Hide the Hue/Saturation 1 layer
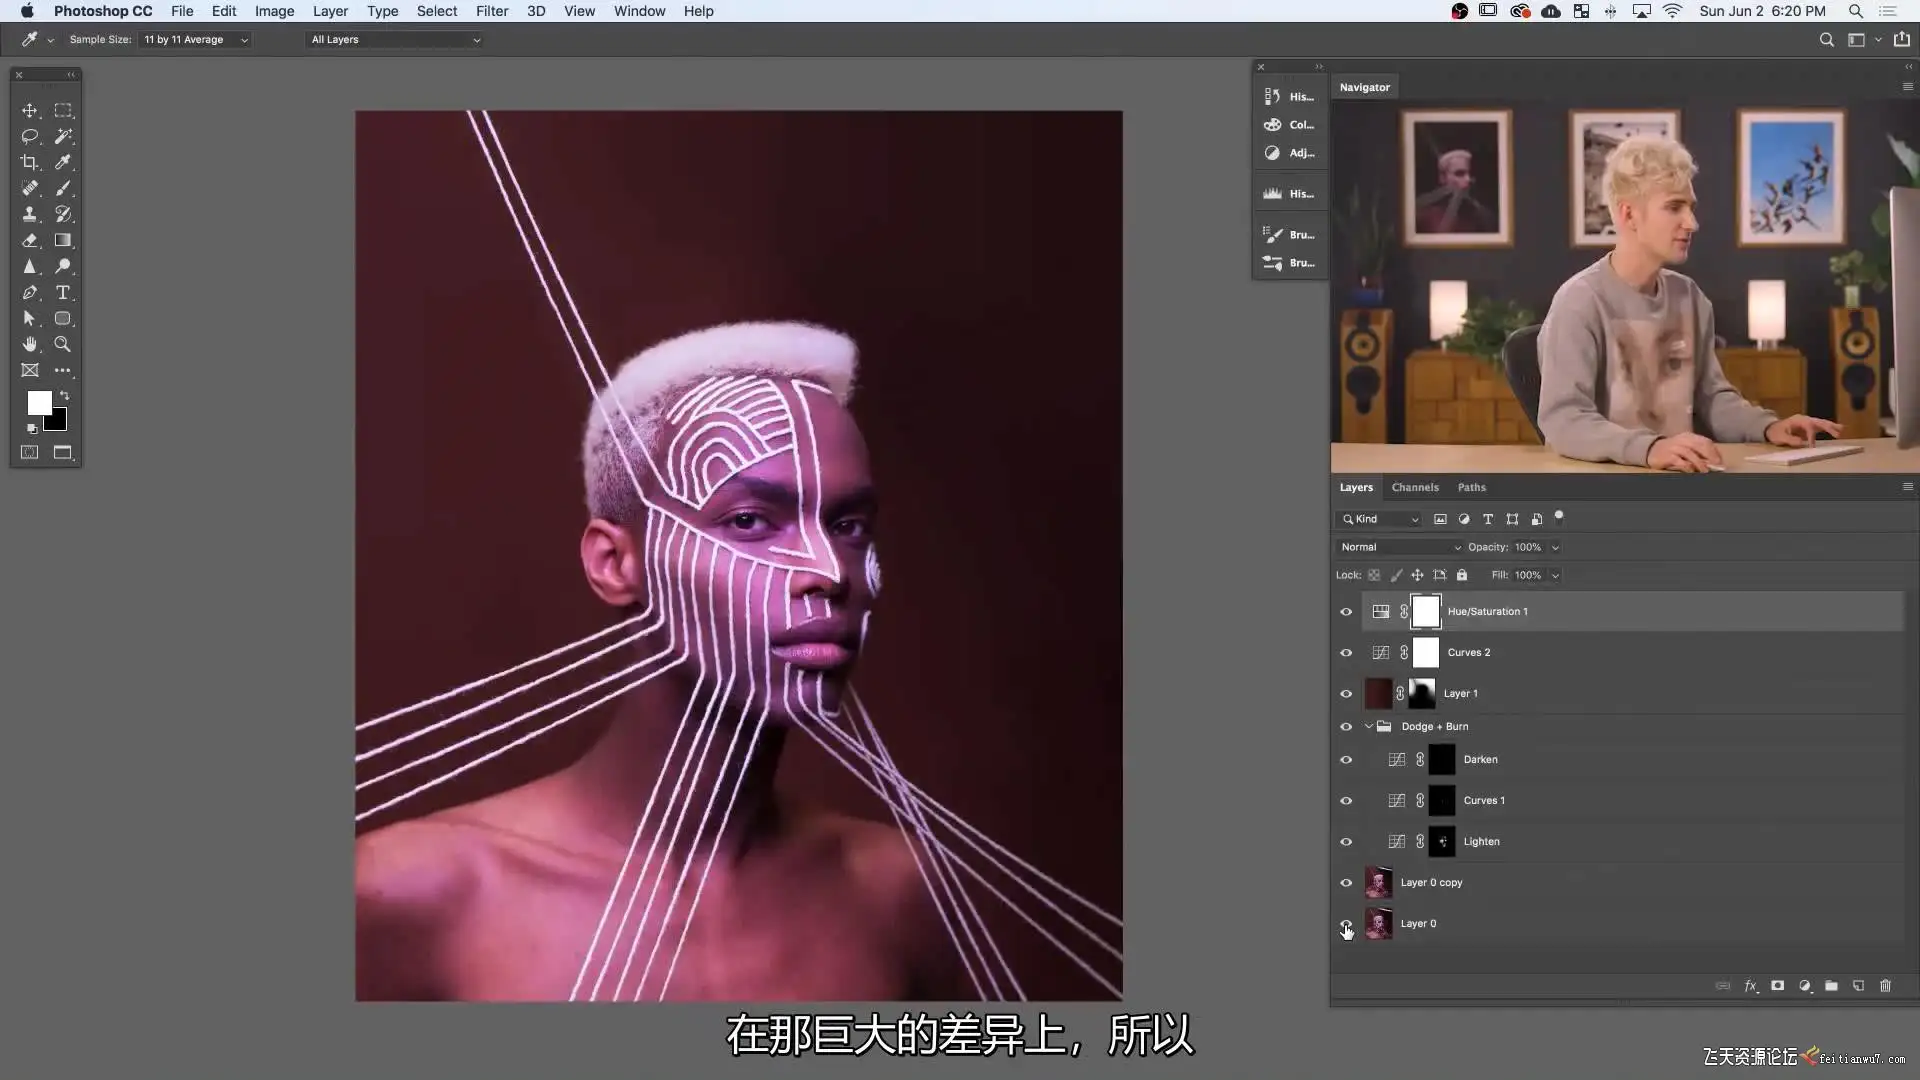 tap(1346, 612)
